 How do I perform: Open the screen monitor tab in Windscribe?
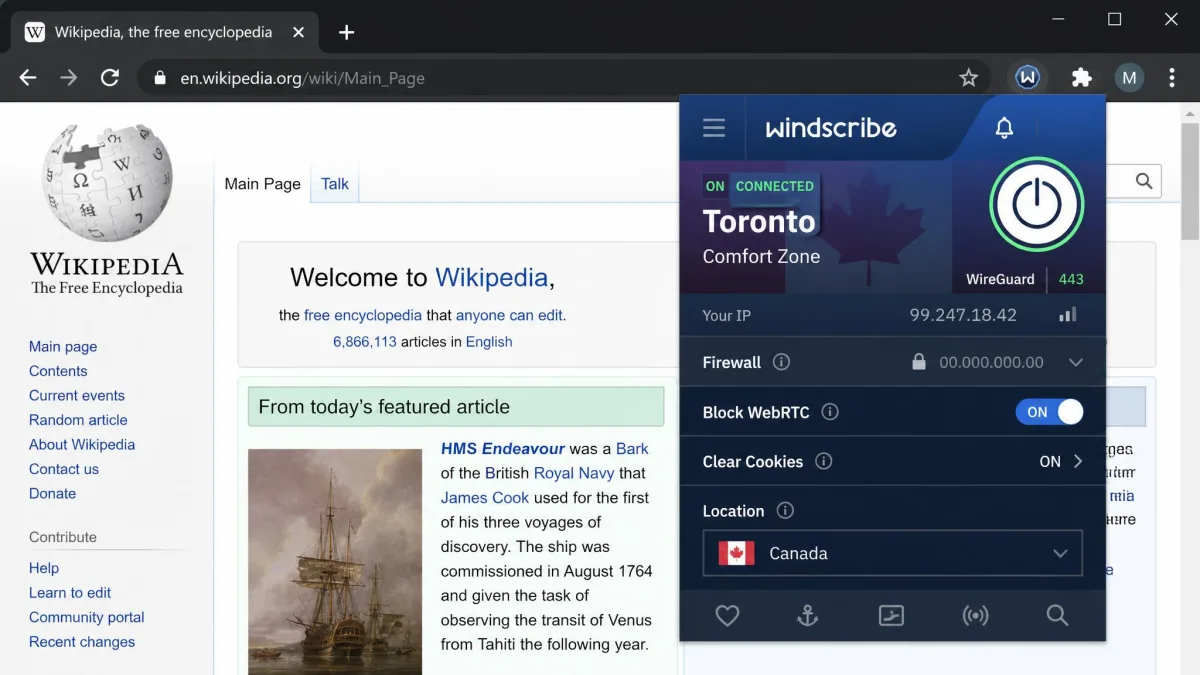coord(891,616)
